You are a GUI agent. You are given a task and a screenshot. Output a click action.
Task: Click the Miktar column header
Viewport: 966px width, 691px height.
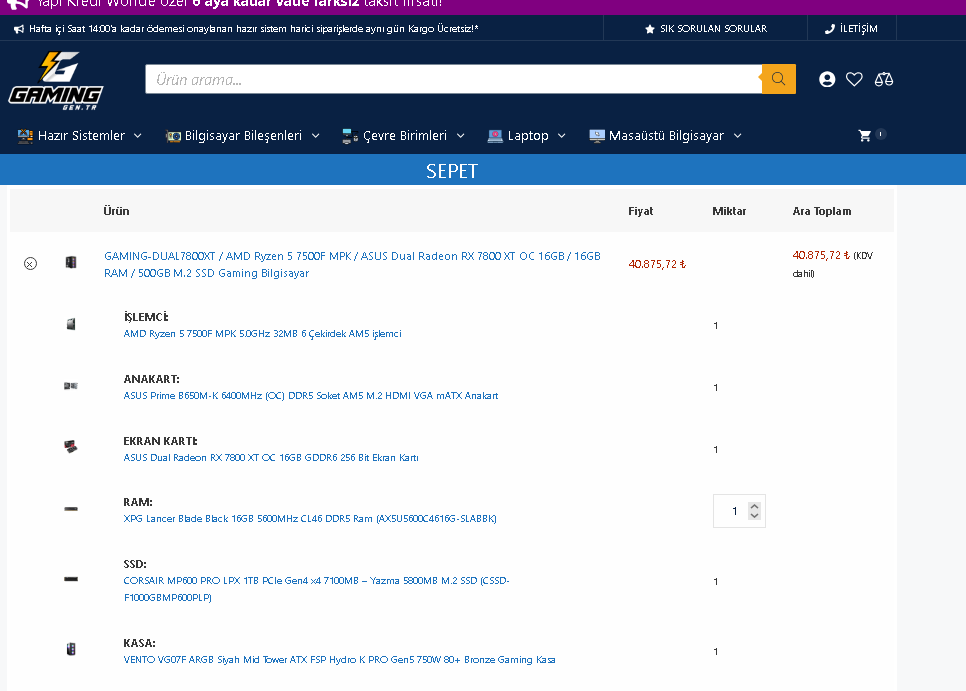pos(729,211)
